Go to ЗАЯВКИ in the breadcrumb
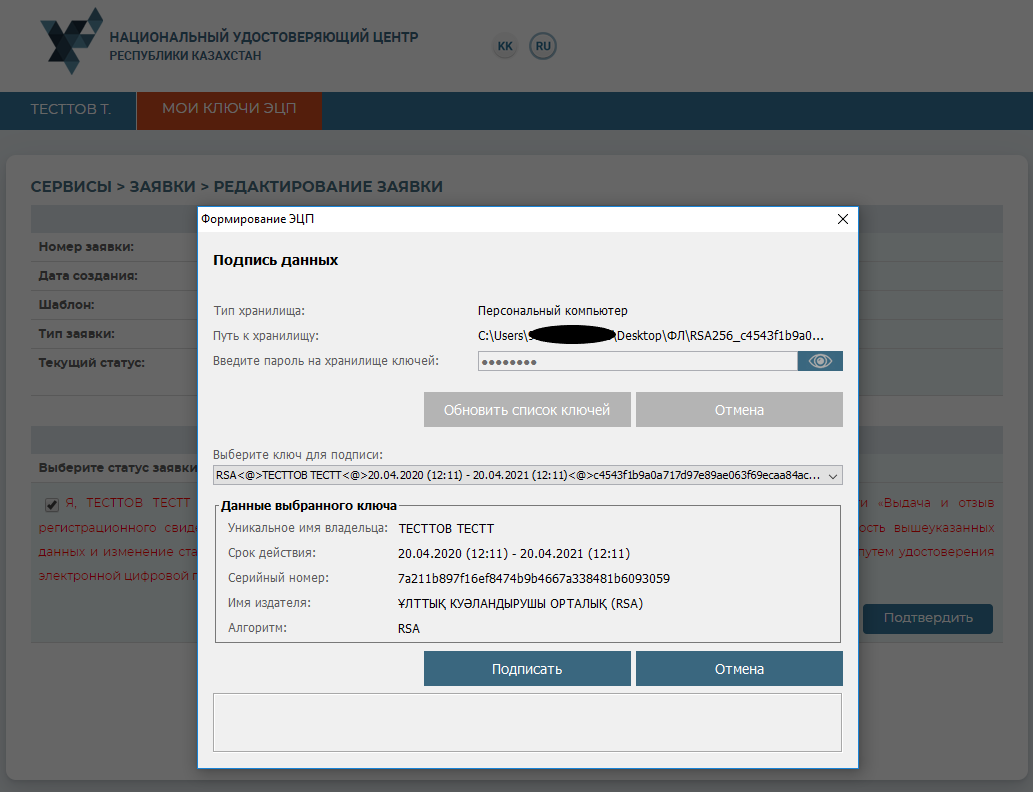The image size is (1033, 792). tap(164, 187)
